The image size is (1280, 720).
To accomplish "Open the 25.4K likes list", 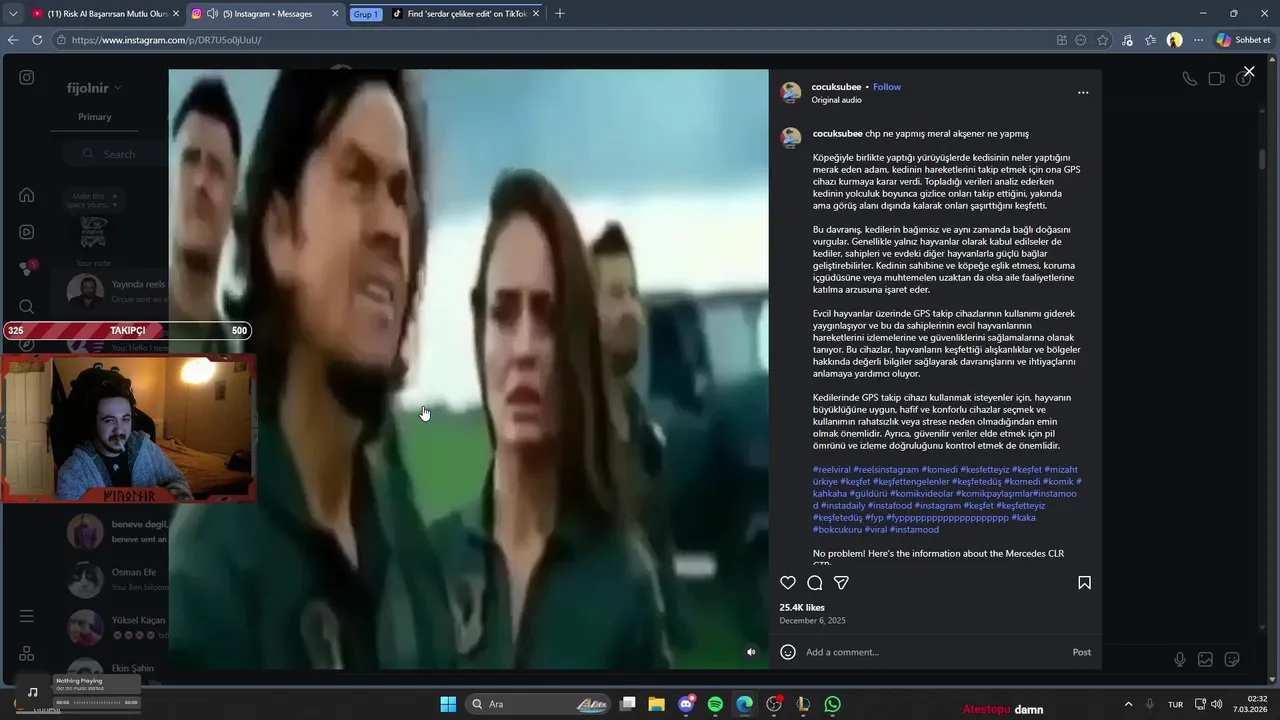I will click(802, 607).
